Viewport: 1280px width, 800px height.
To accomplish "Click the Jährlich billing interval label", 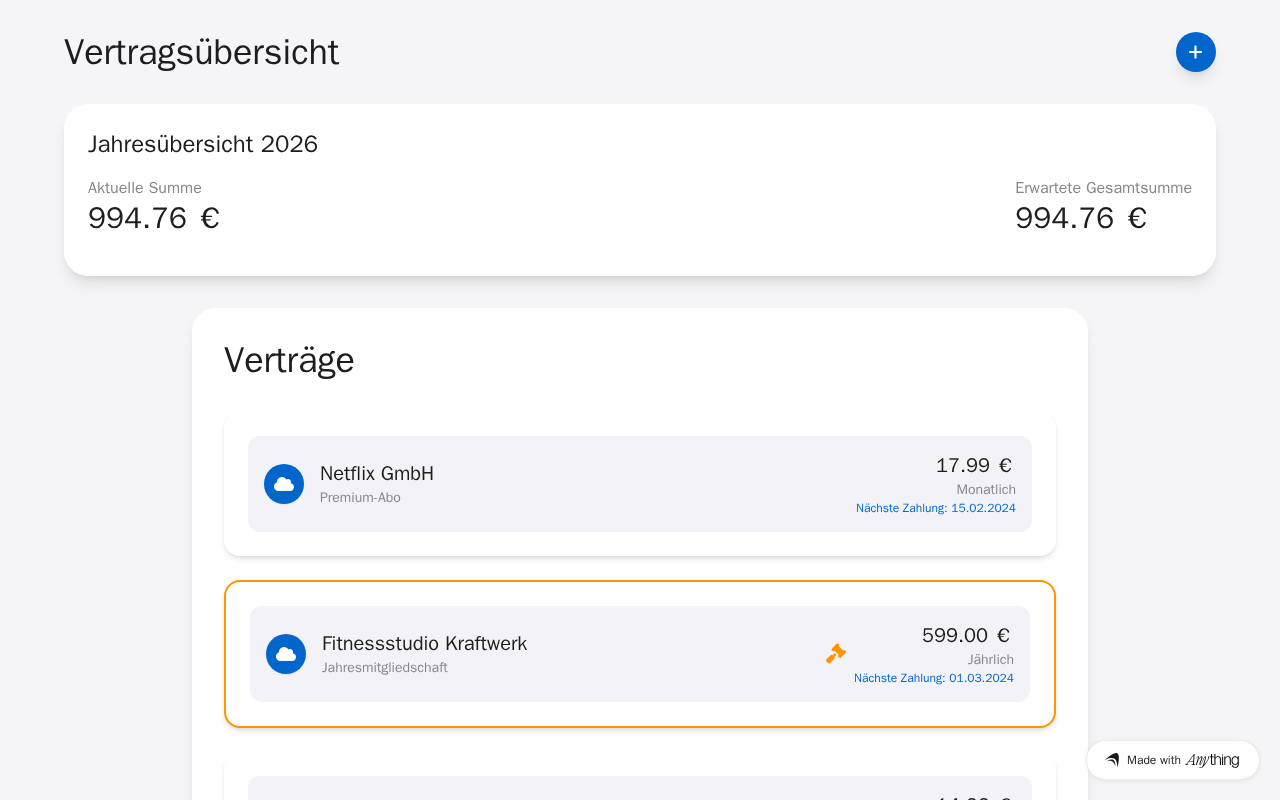I will [x=991, y=660].
